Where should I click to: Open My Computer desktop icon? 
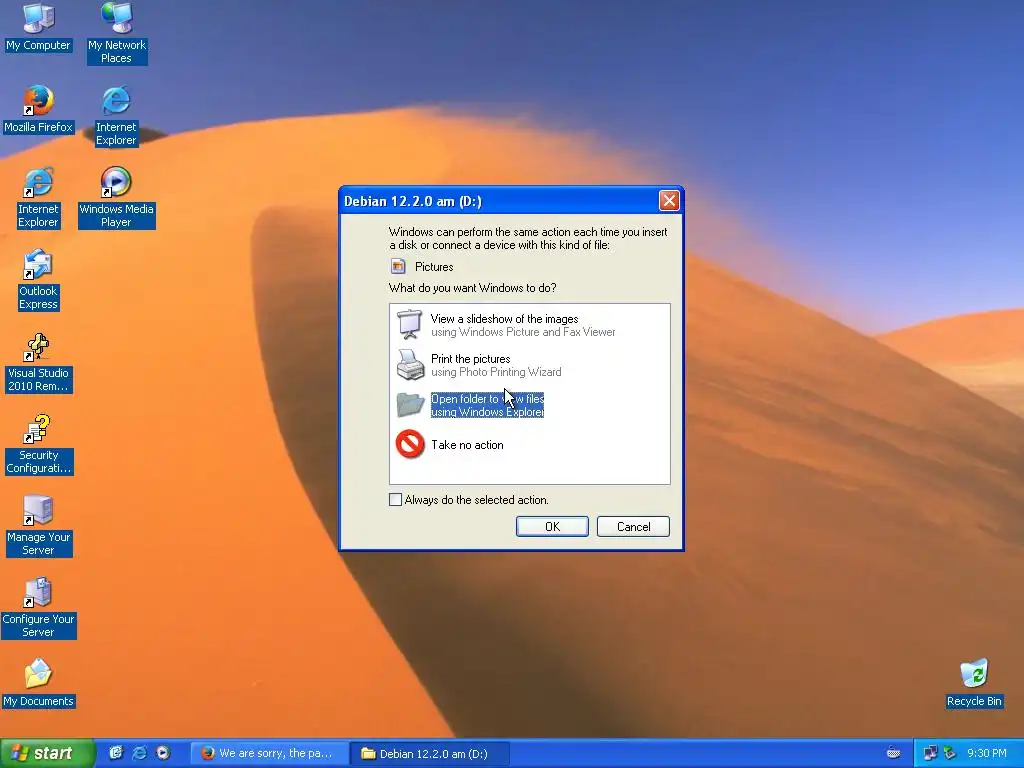point(38,27)
